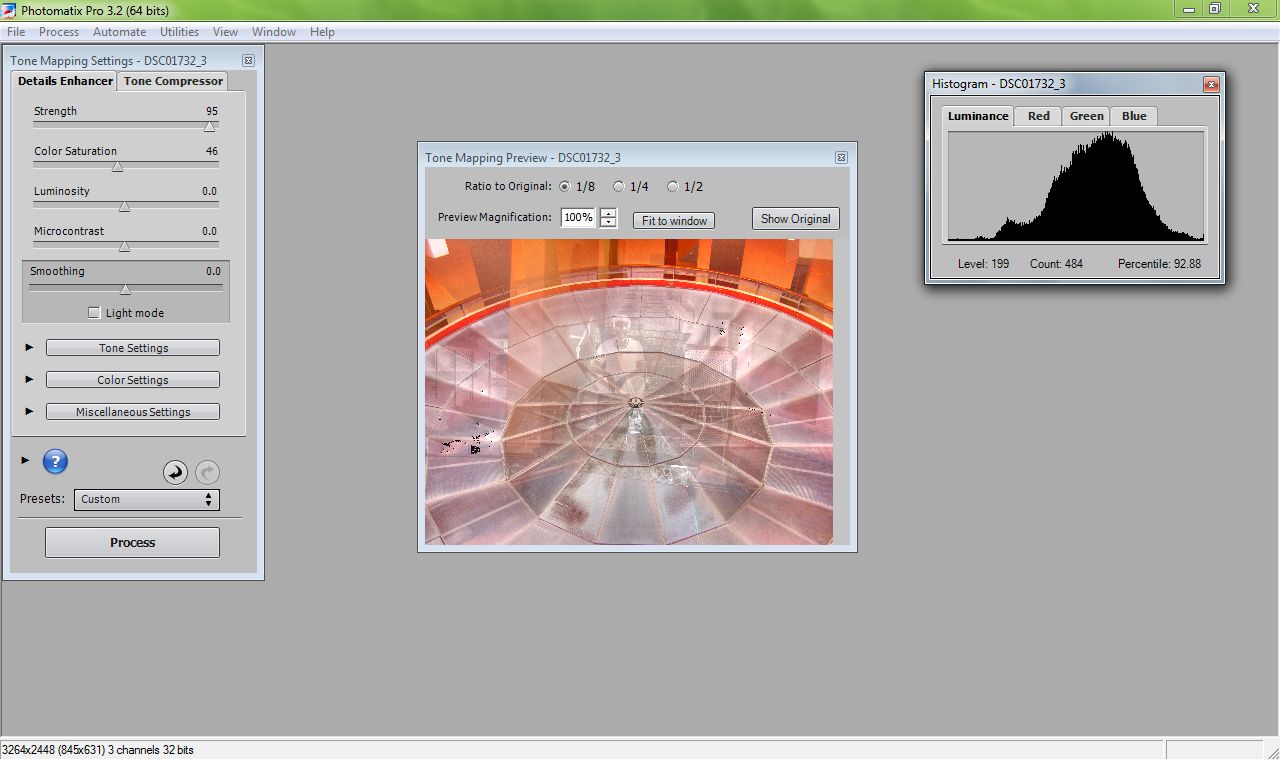Click the blue help question mark icon
The width and height of the screenshot is (1280, 760).
(55, 461)
